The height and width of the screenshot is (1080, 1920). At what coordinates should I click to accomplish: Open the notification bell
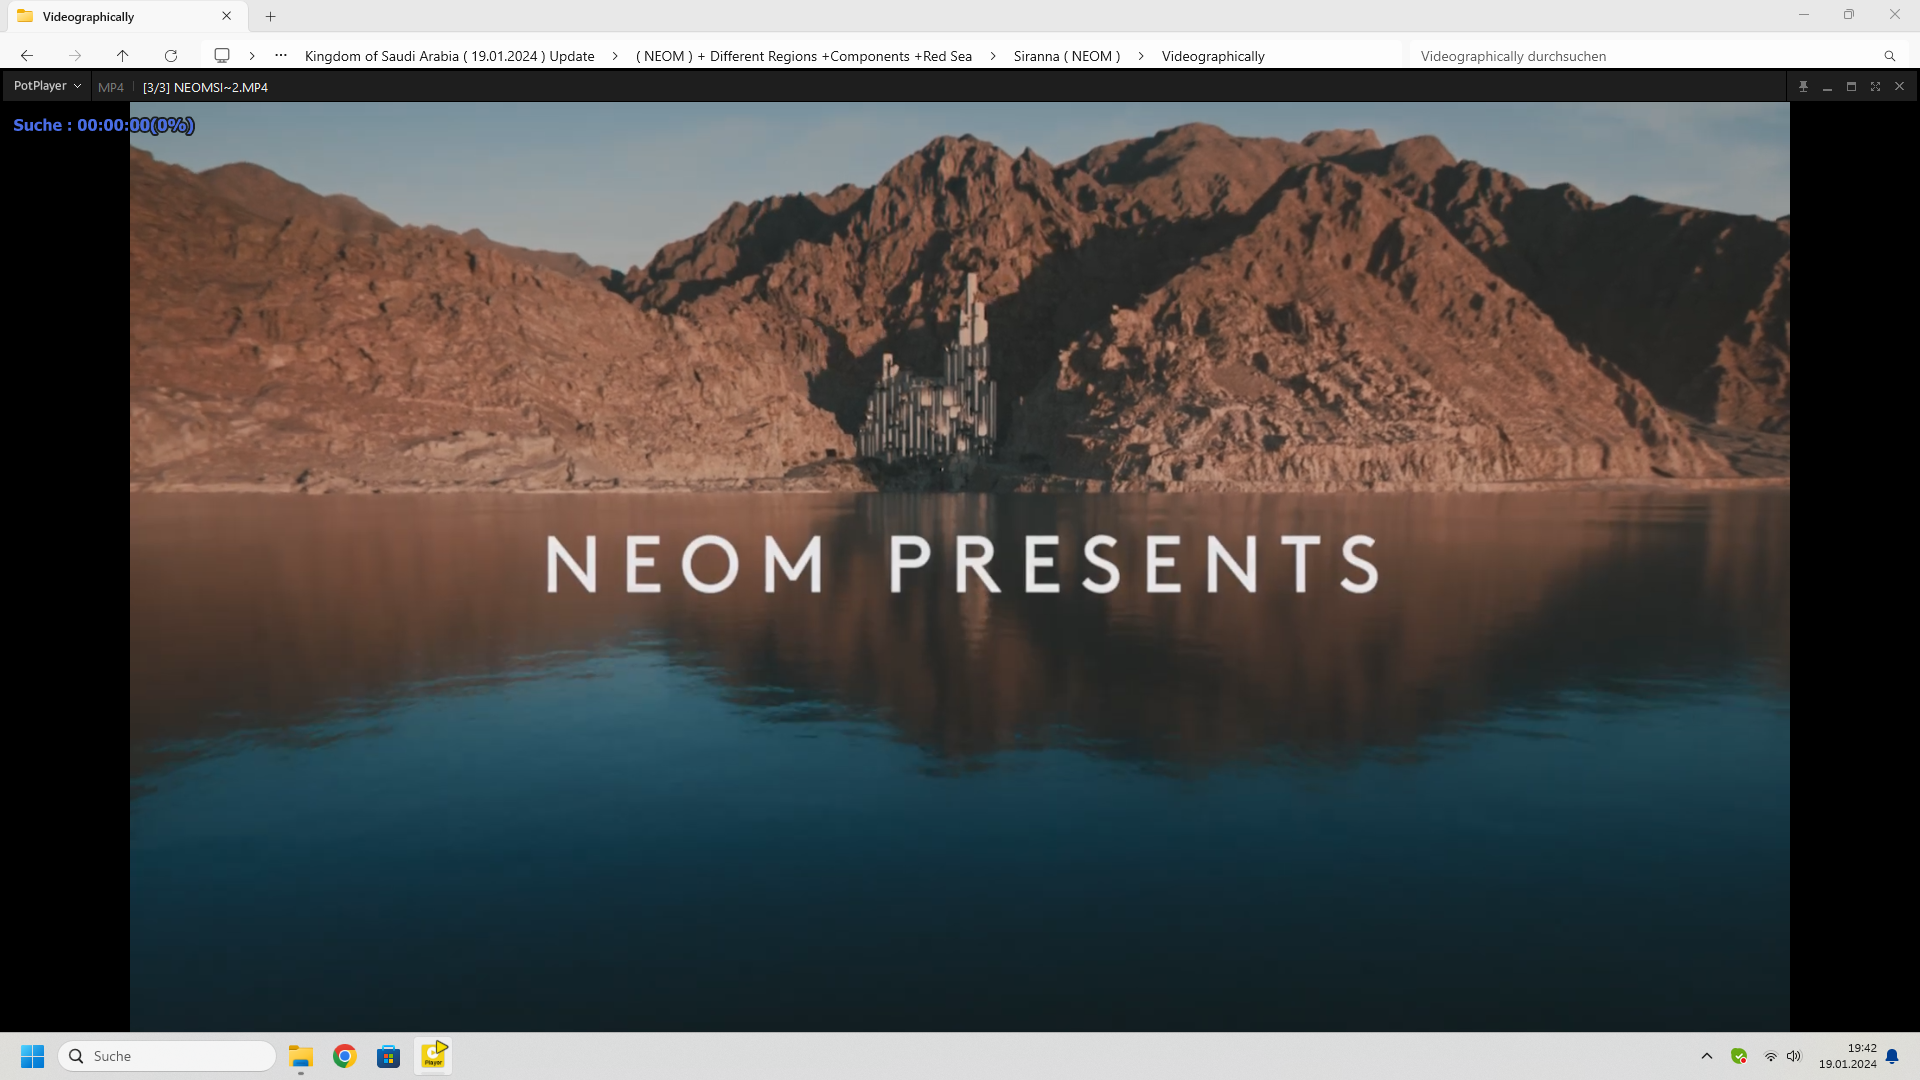tap(1892, 1056)
